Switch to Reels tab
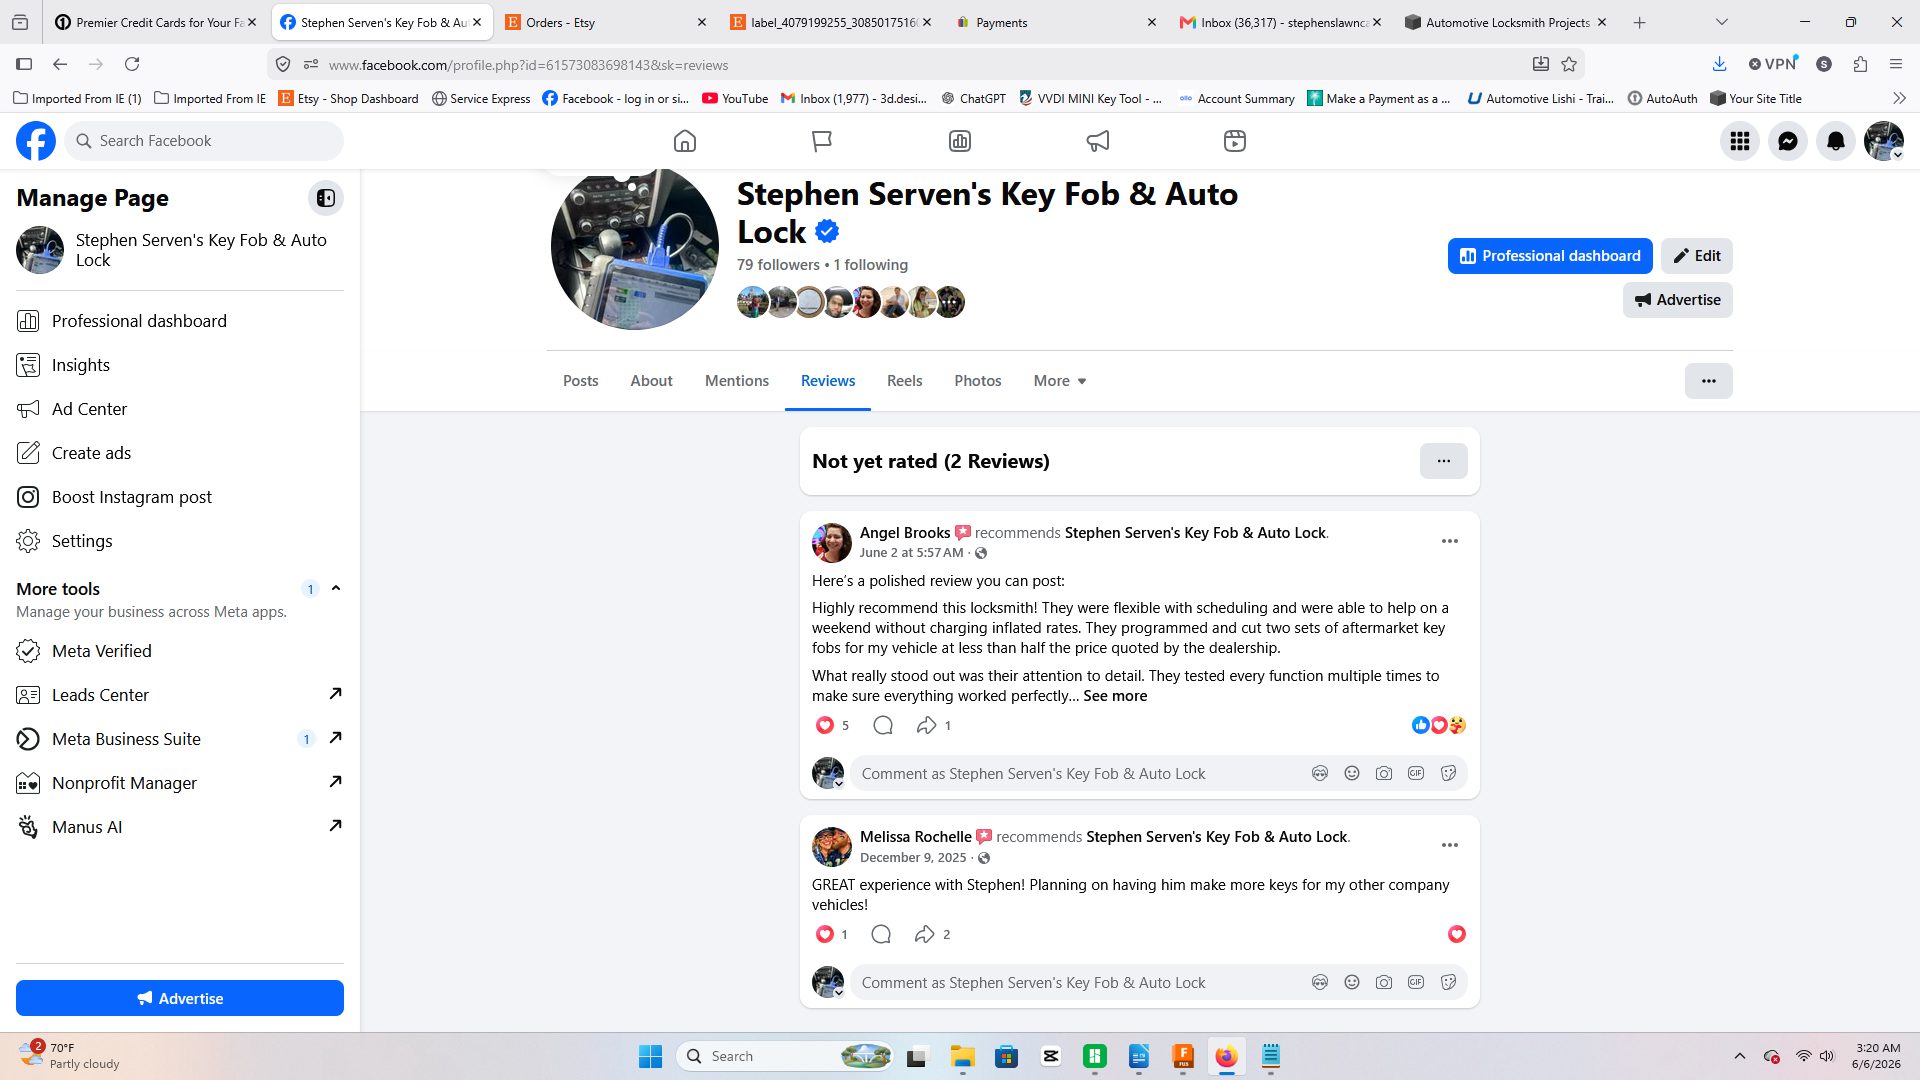This screenshot has width=1920, height=1080. [x=905, y=381]
